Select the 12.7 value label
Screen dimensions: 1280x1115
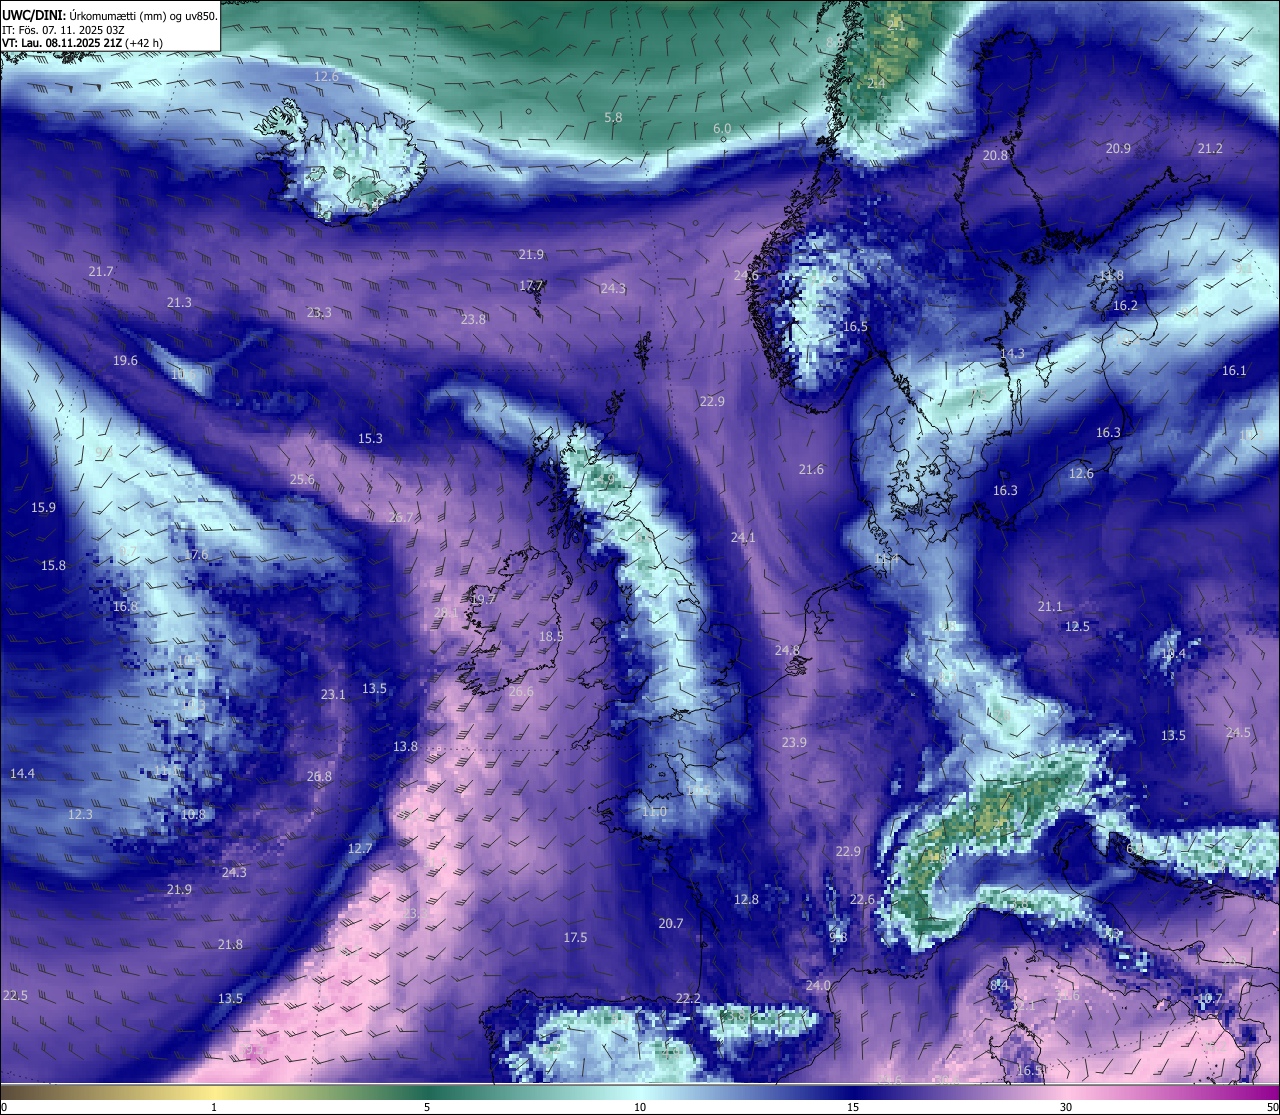coord(360,848)
